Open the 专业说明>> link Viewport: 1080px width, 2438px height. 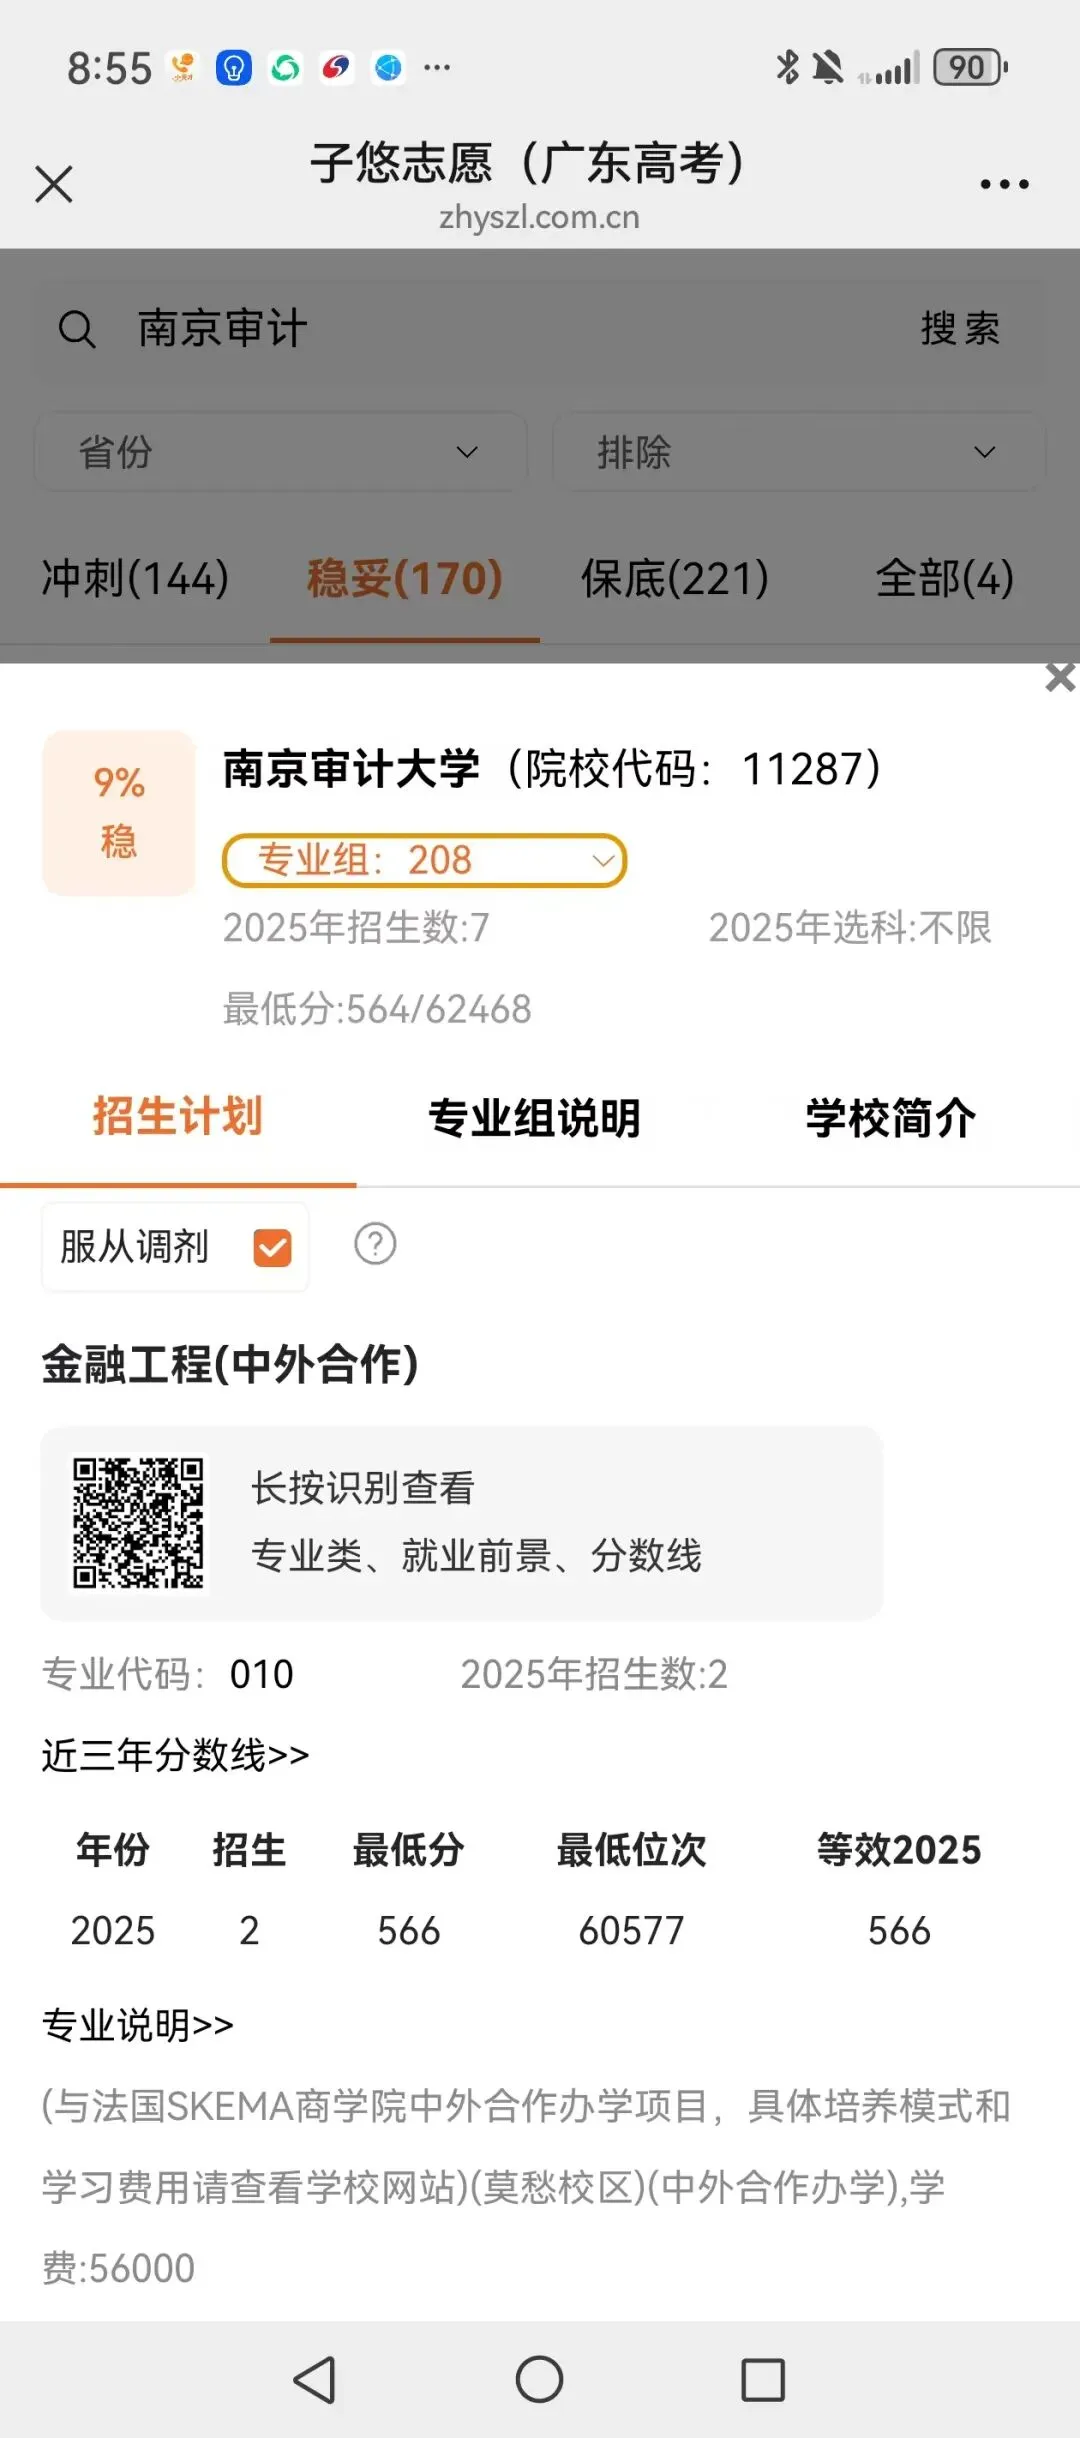pyautogui.click(x=138, y=2025)
